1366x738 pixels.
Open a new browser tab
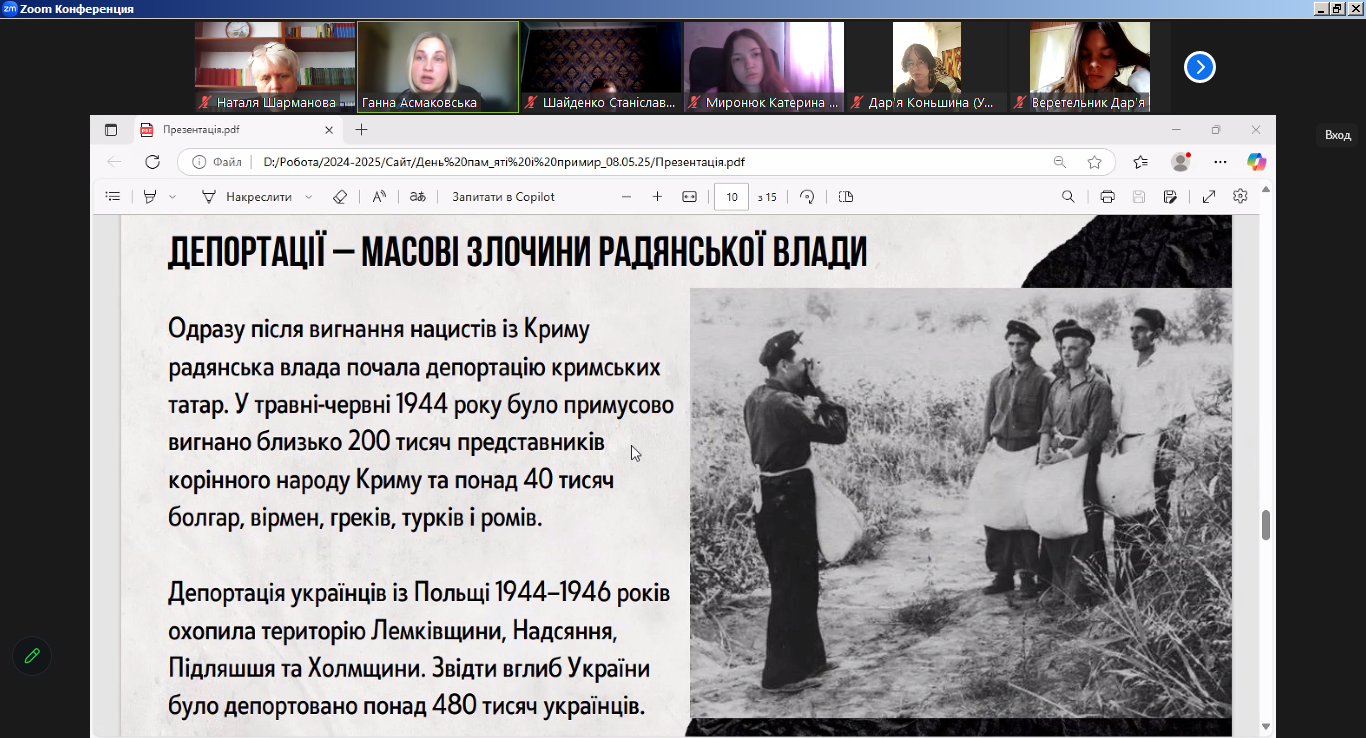click(x=361, y=130)
